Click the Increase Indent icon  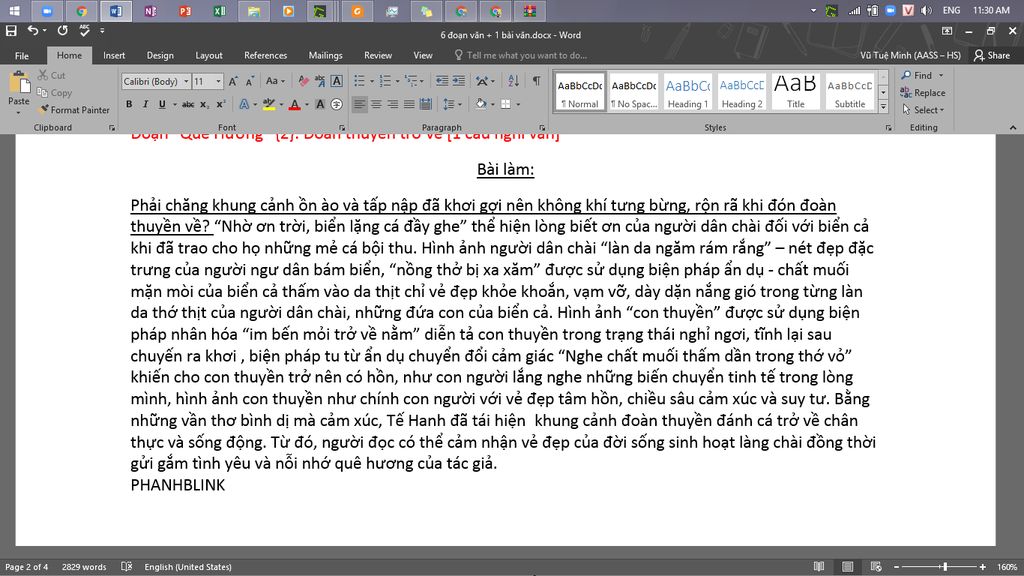(459, 81)
